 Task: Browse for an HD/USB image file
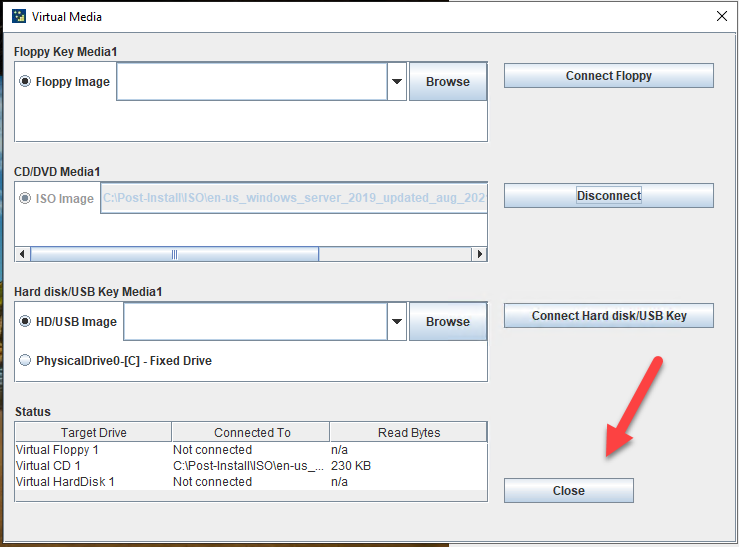click(447, 322)
